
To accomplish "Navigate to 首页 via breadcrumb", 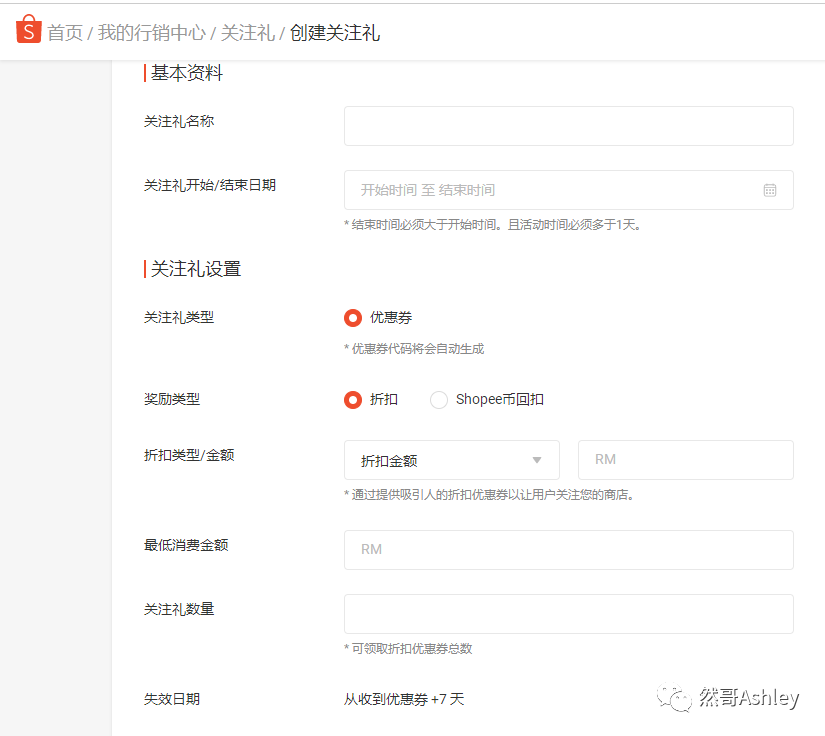I will point(66,31).
